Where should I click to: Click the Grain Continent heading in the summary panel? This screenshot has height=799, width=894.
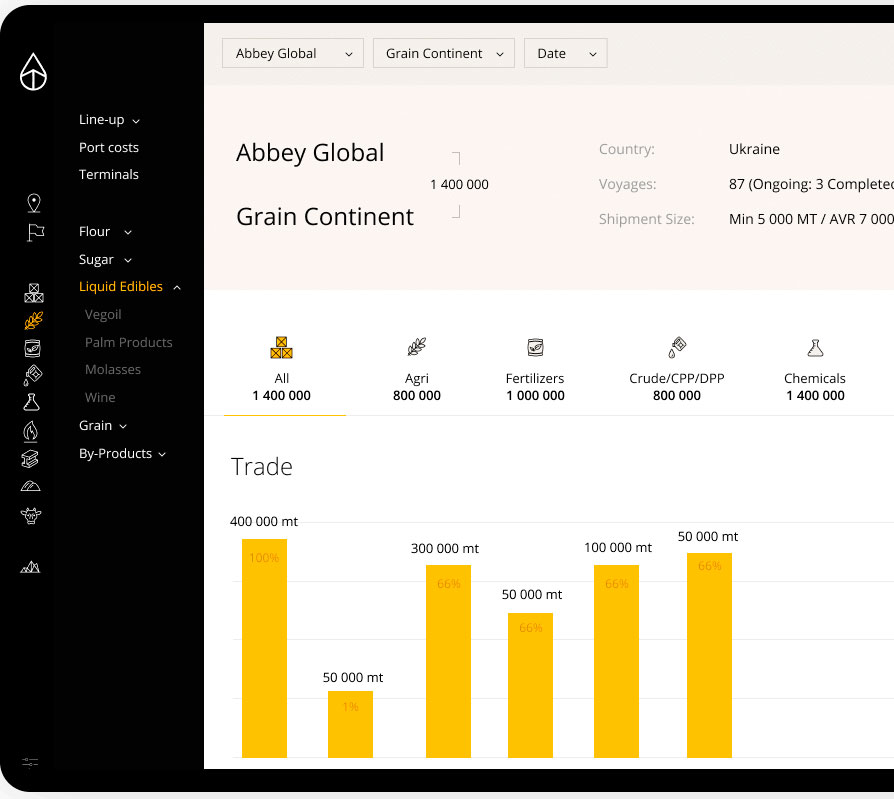(325, 217)
